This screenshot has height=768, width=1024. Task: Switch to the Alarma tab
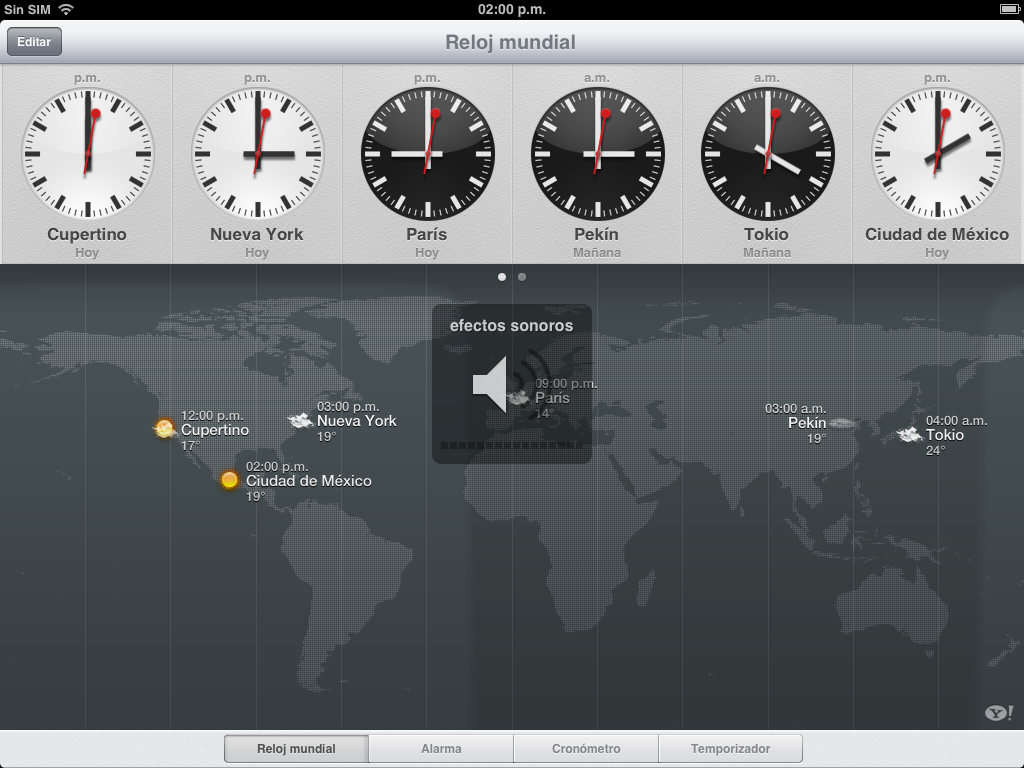pyautogui.click(x=441, y=749)
